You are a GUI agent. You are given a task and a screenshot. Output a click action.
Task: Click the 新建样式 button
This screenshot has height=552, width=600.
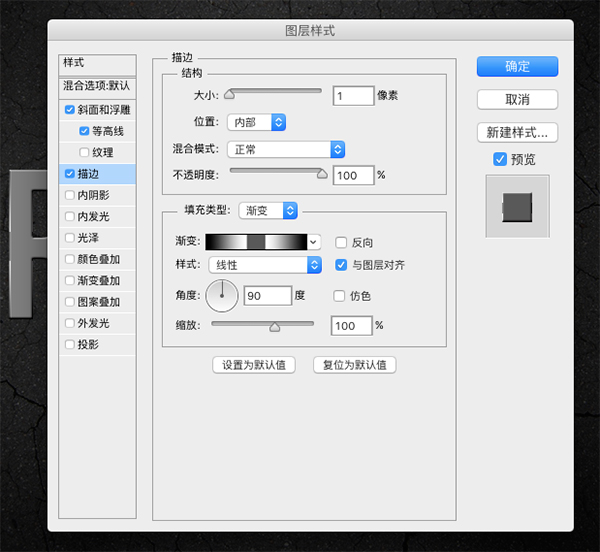(517, 132)
